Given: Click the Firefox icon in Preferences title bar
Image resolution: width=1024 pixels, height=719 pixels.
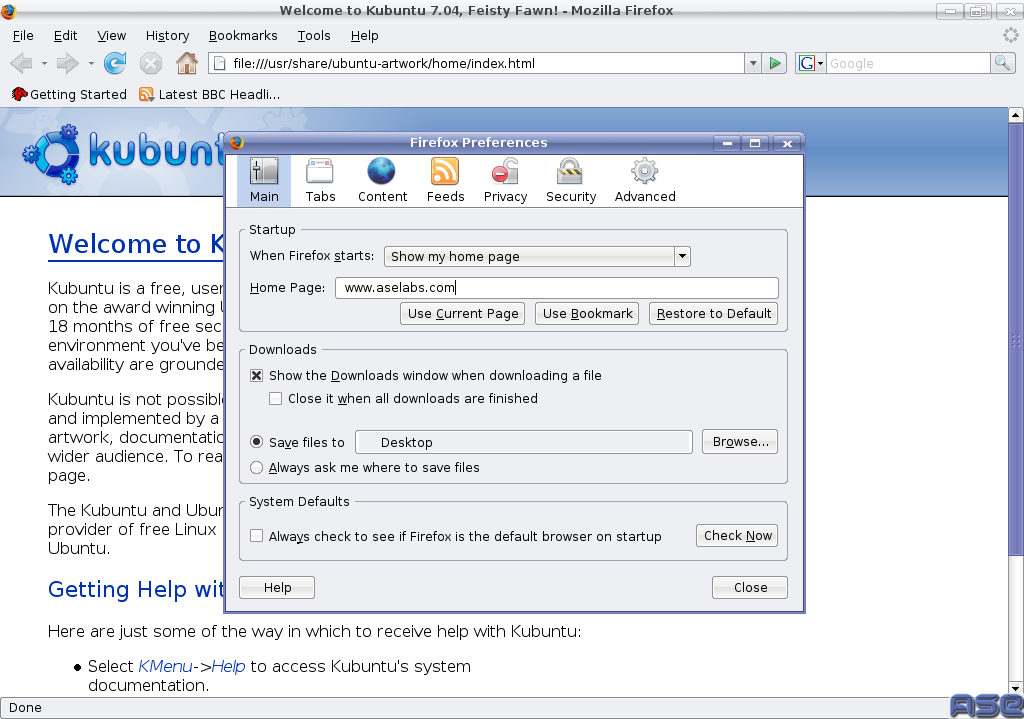Looking at the screenshot, I should click(x=236, y=142).
